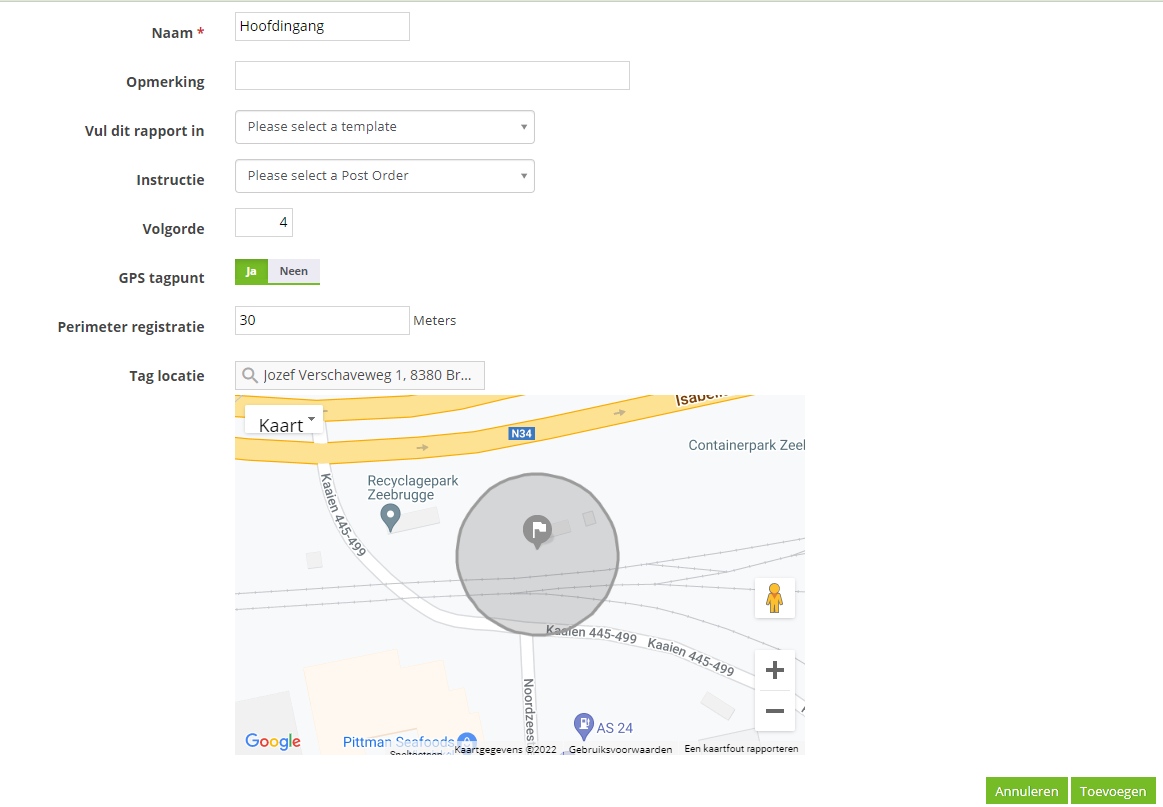Image resolution: width=1163 pixels, height=807 pixels.
Task: Click the 'GPS tagpunt' label
Action: tap(162, 278)
